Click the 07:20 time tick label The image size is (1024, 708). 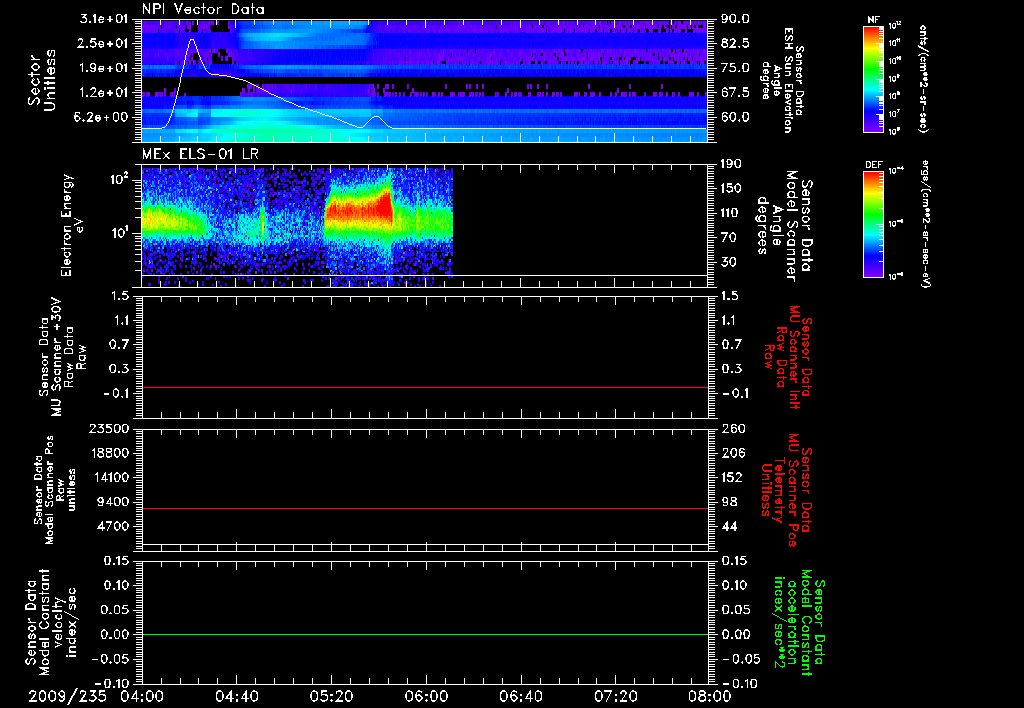pyautogui.click(x=615, y=696)
